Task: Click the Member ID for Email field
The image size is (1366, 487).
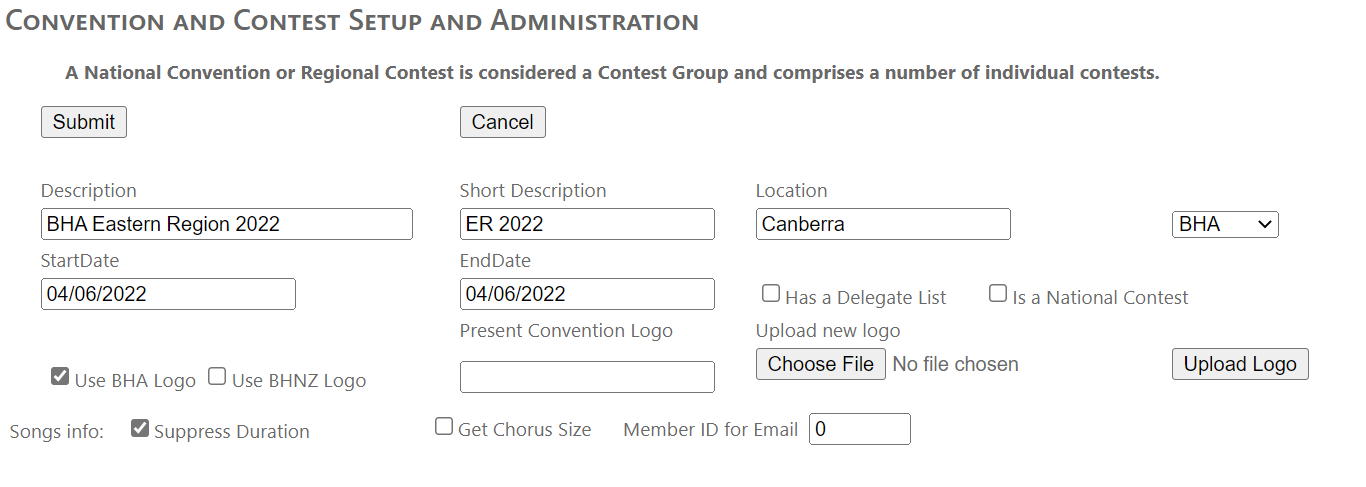Action: 859,429
